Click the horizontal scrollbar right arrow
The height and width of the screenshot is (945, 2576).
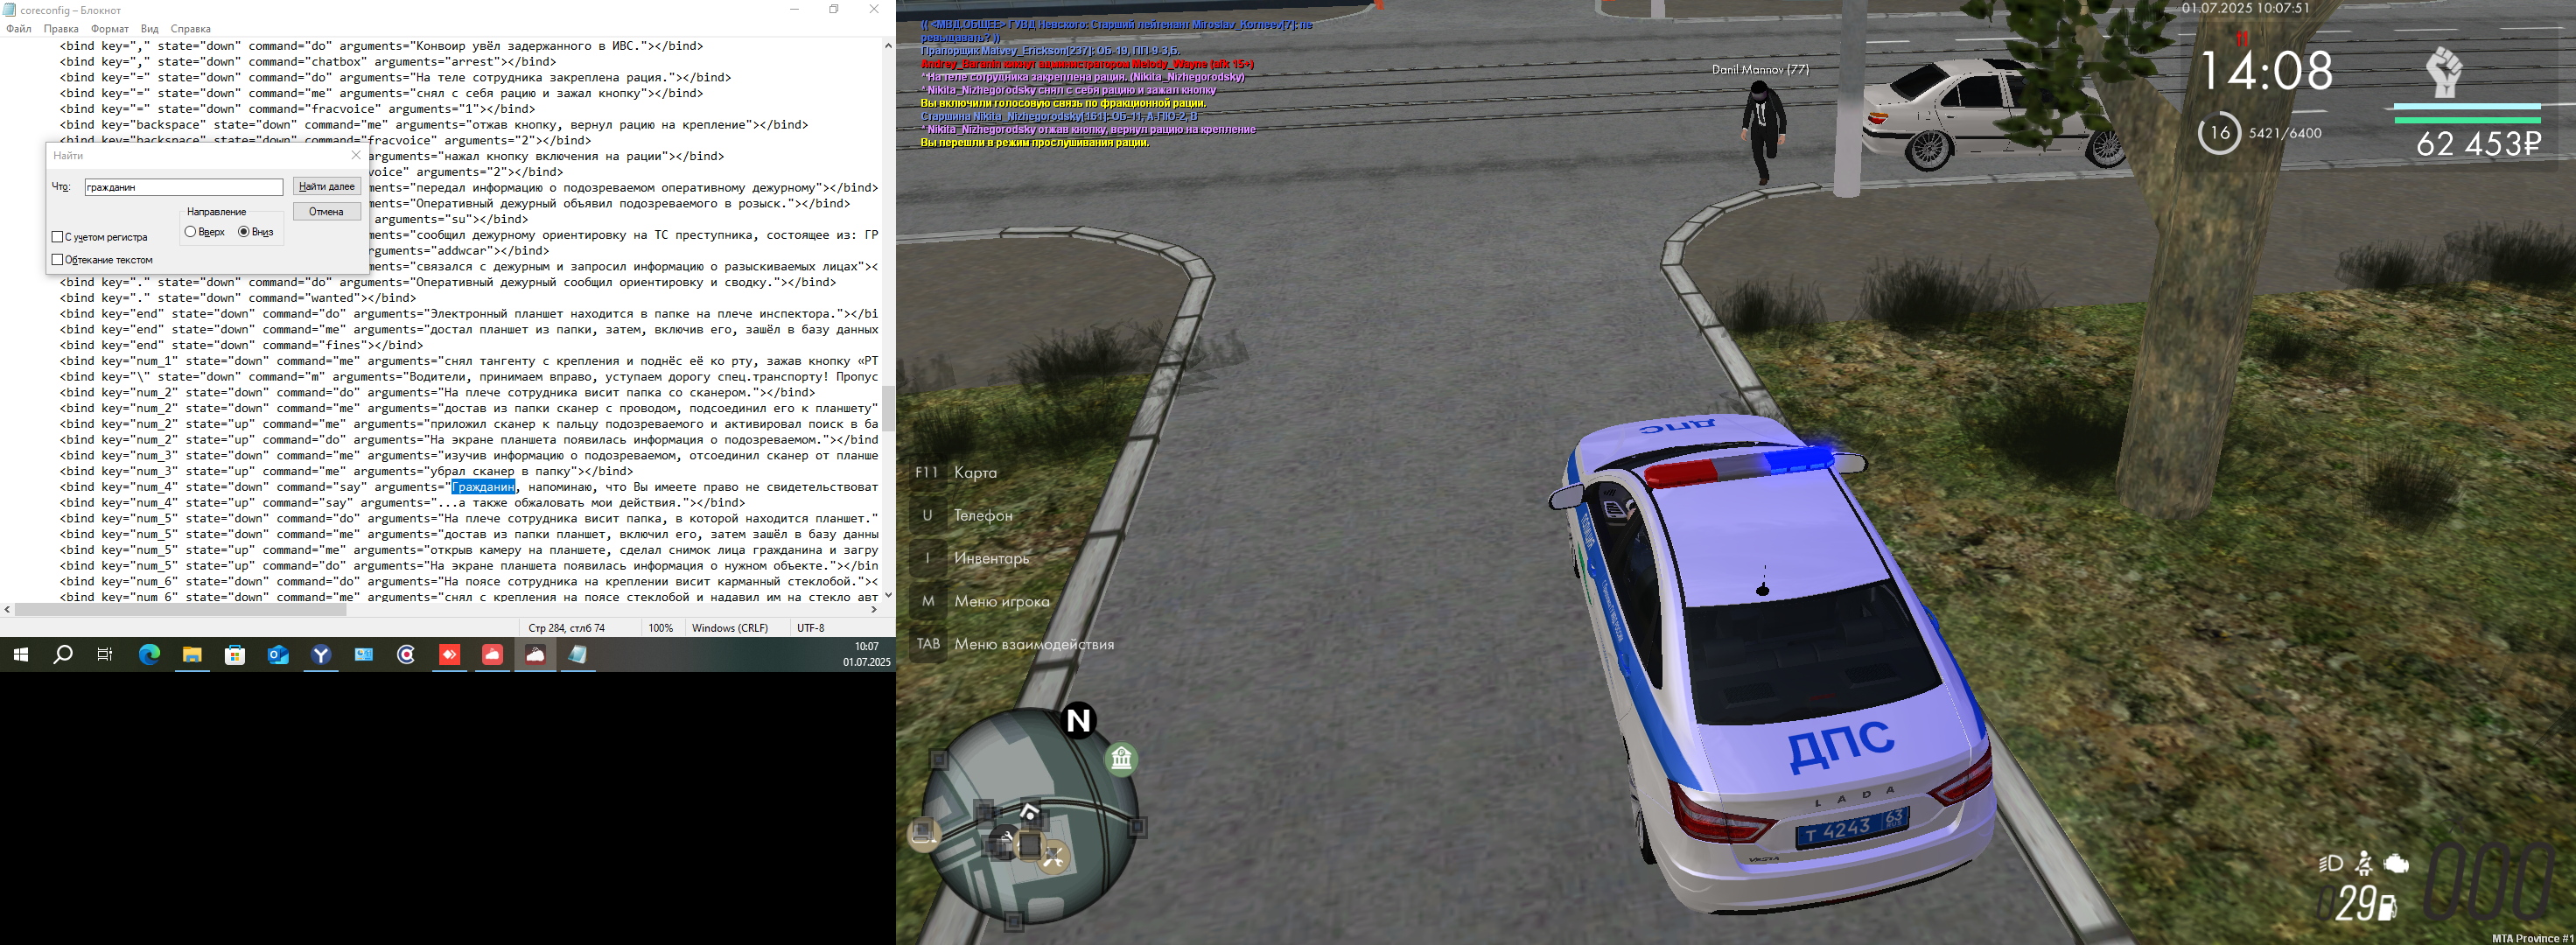(874, 609)
